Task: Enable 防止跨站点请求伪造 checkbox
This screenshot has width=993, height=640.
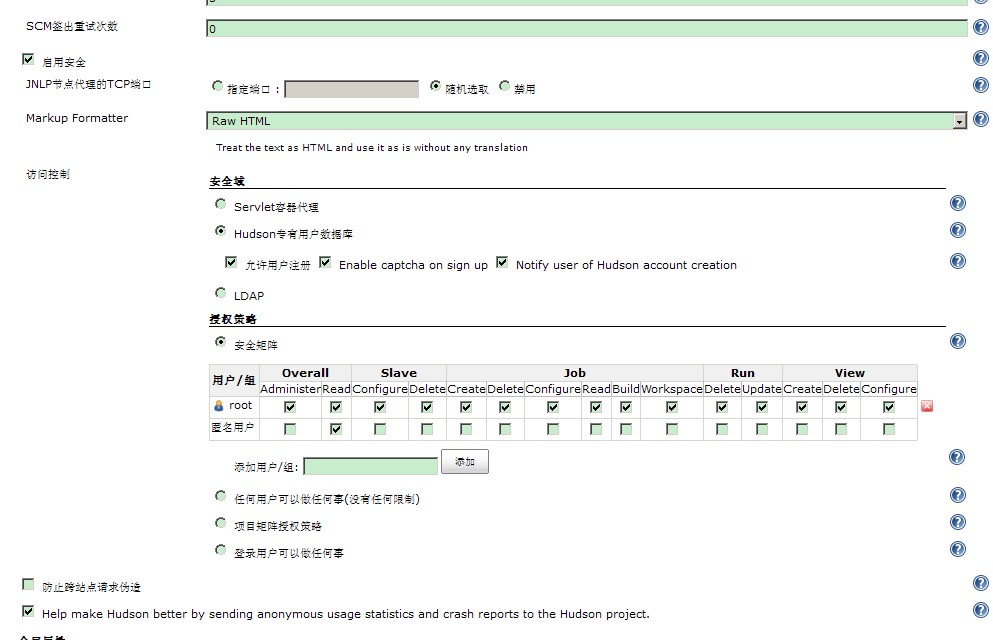Action: pos(28,584)
